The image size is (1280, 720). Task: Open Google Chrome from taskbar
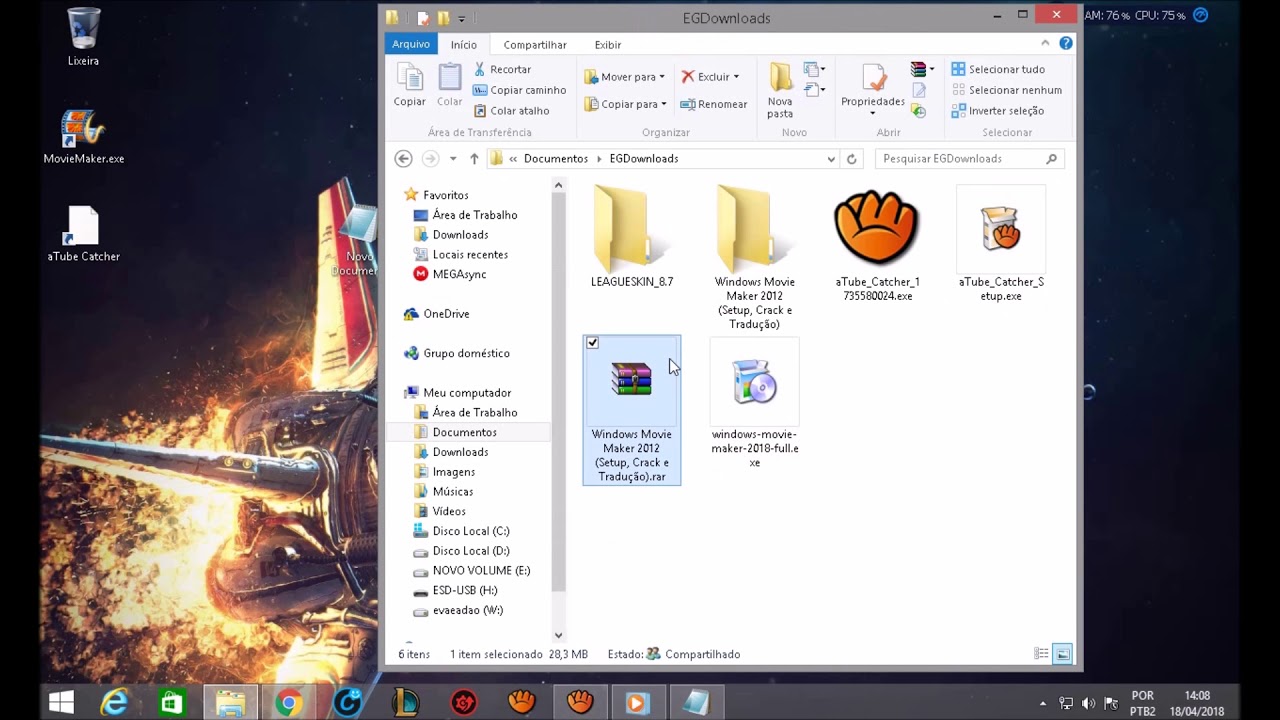(289, 703)
